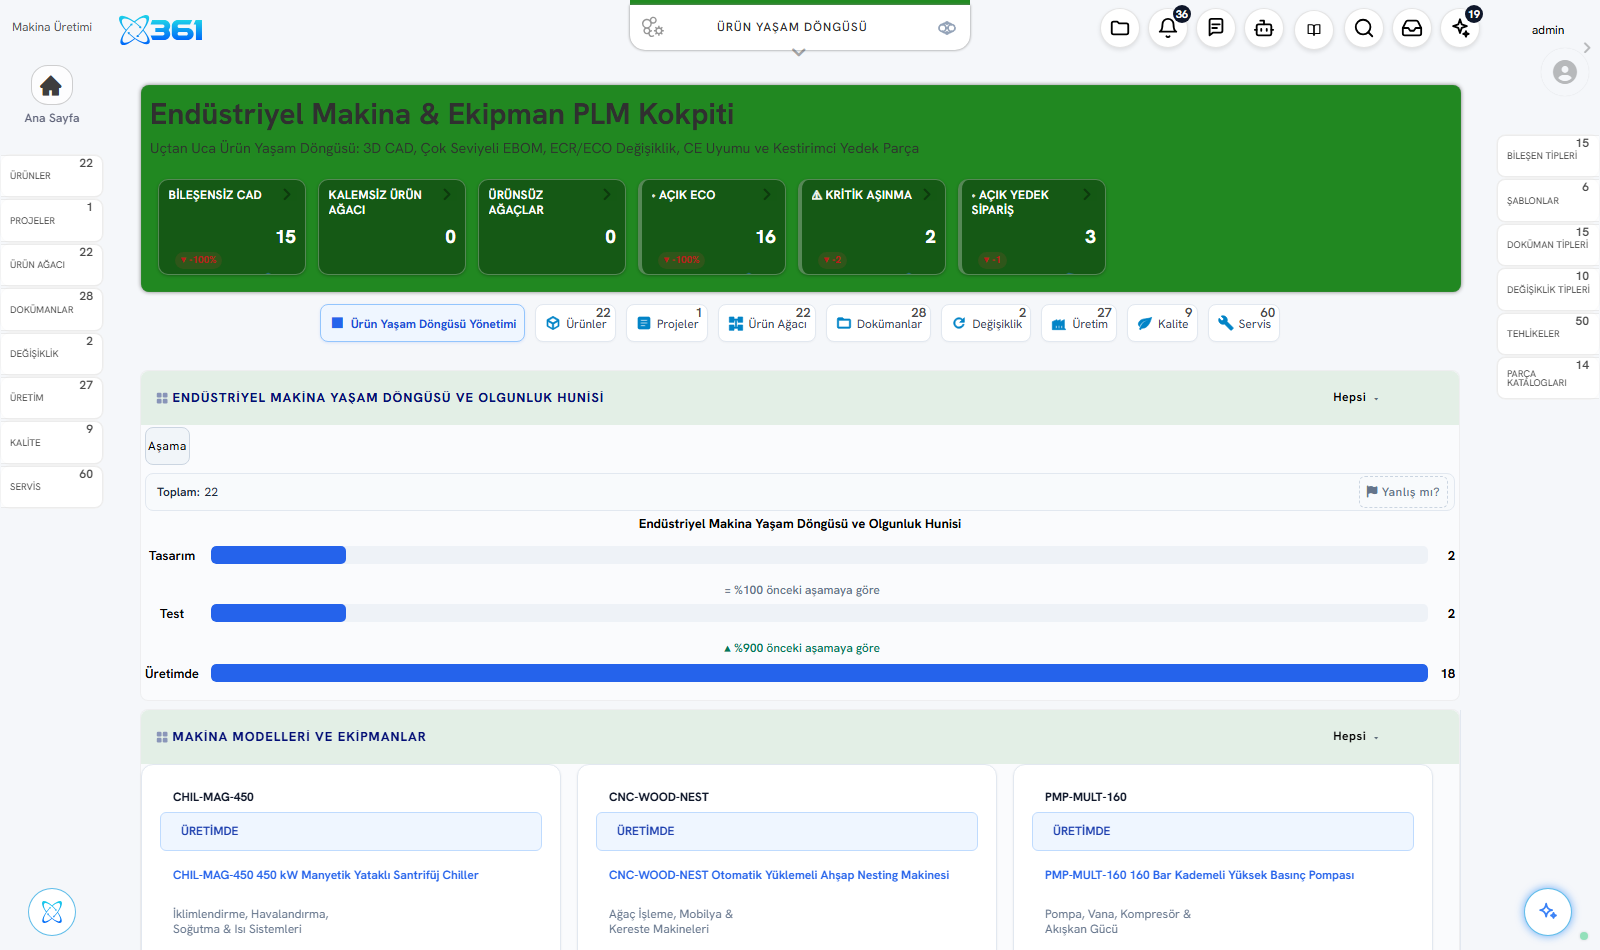This screenshot has width=1600, height=950.
Task: Go to Ana Sayfa home icon
Action: coord(51,86)
